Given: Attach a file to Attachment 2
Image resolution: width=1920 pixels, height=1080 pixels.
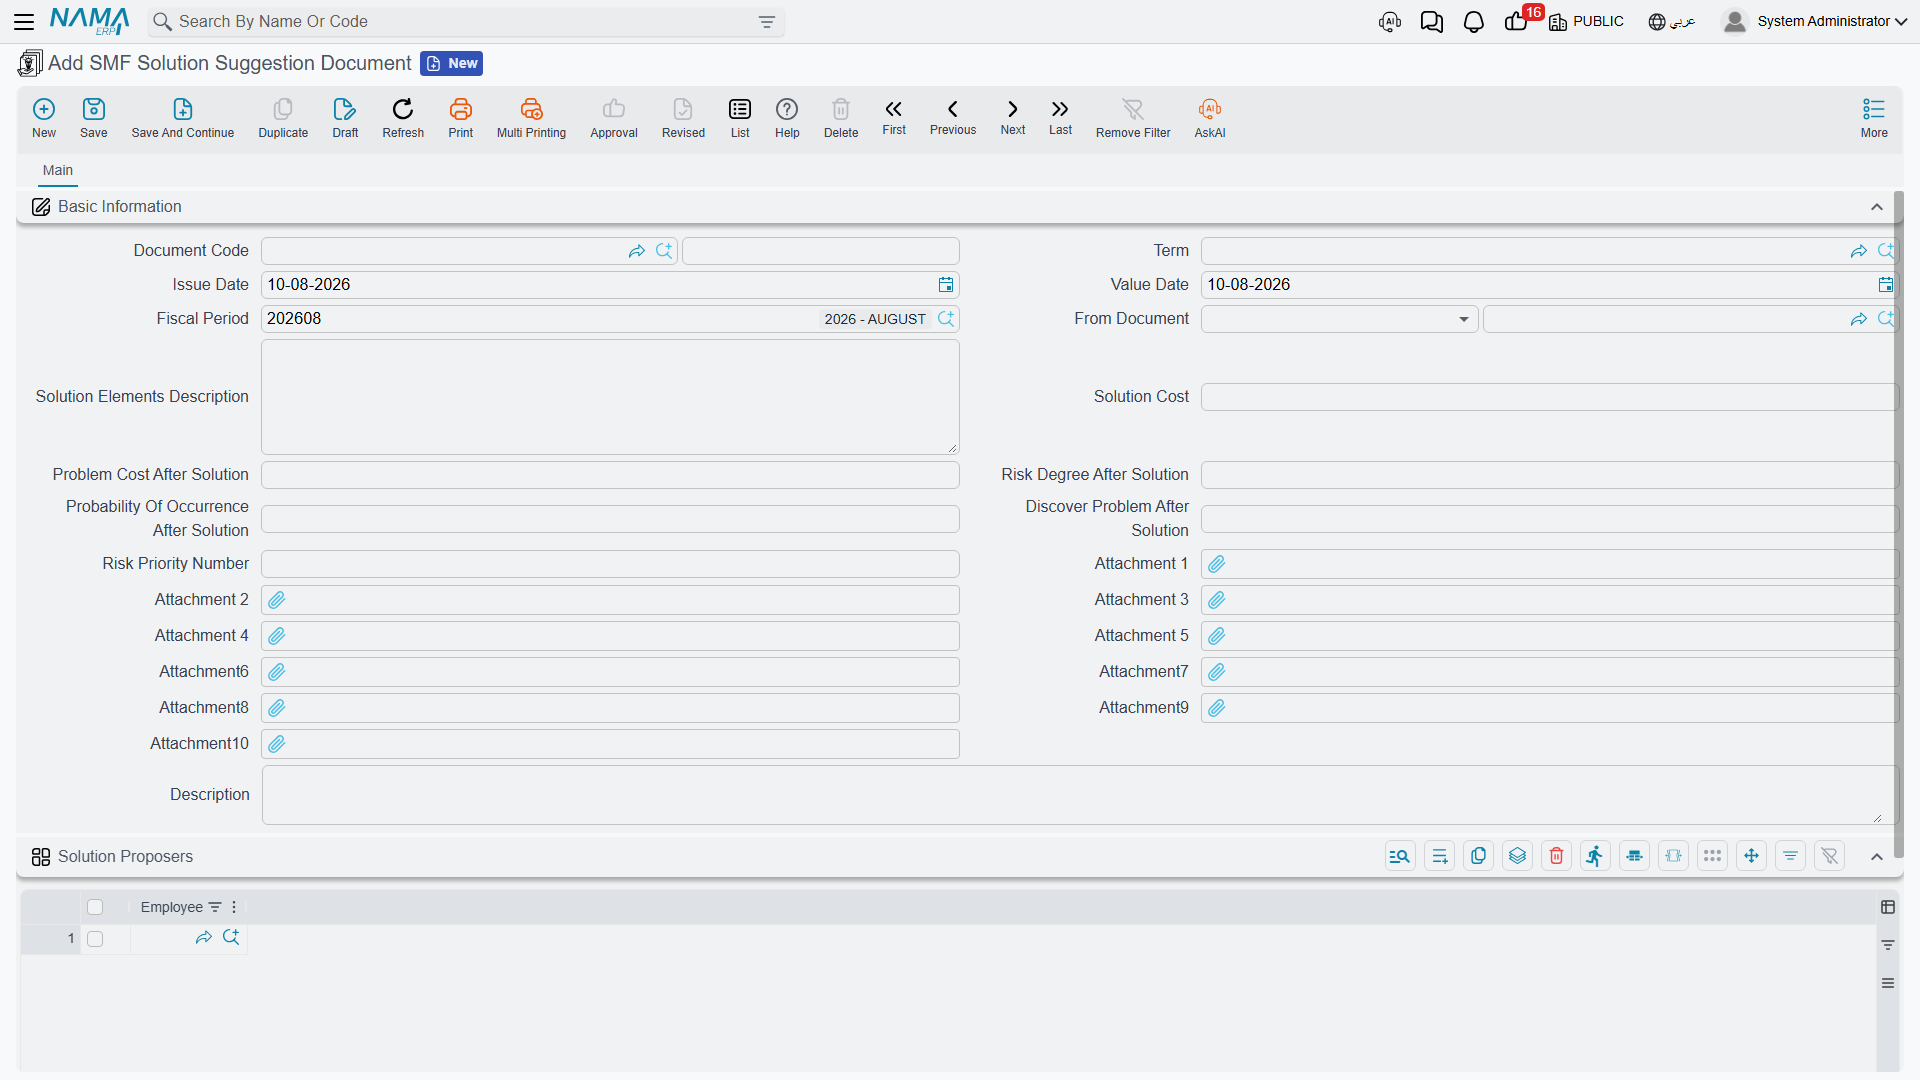Looking at the screenshot, I should click(x=277, y=600).
